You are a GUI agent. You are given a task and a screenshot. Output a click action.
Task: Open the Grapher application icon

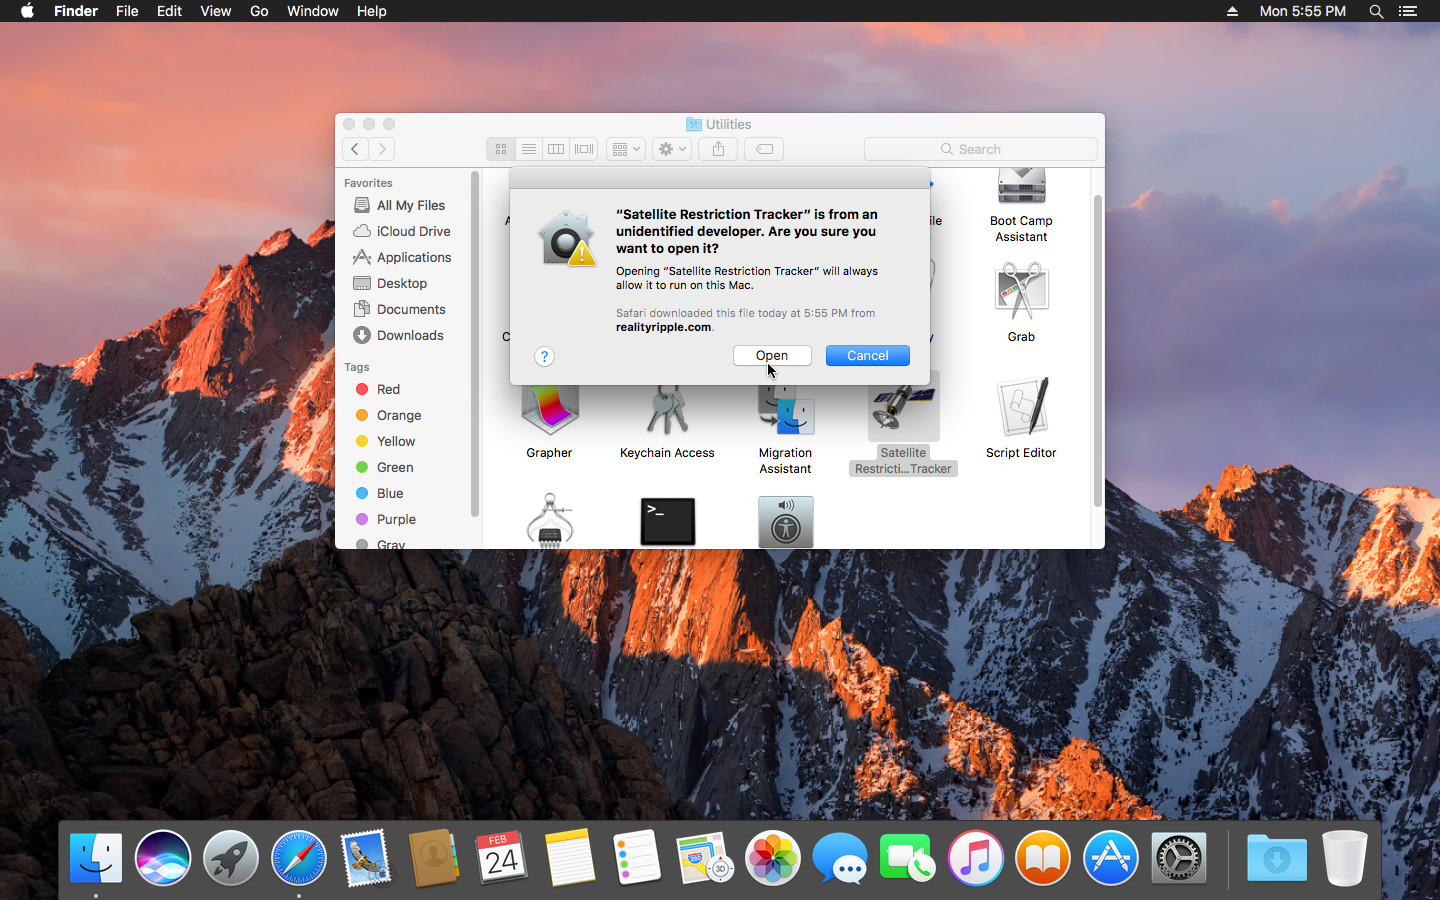pos(549,407)
